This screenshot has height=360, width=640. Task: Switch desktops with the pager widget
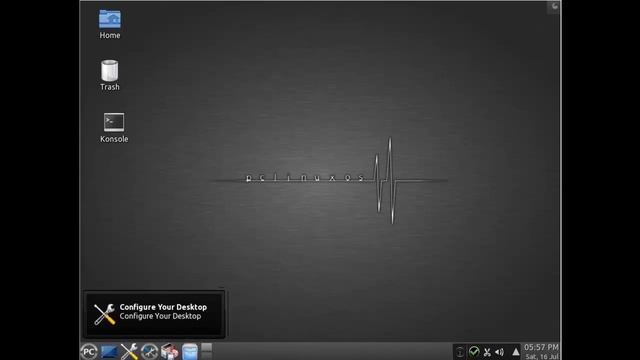tap(207, 351)
